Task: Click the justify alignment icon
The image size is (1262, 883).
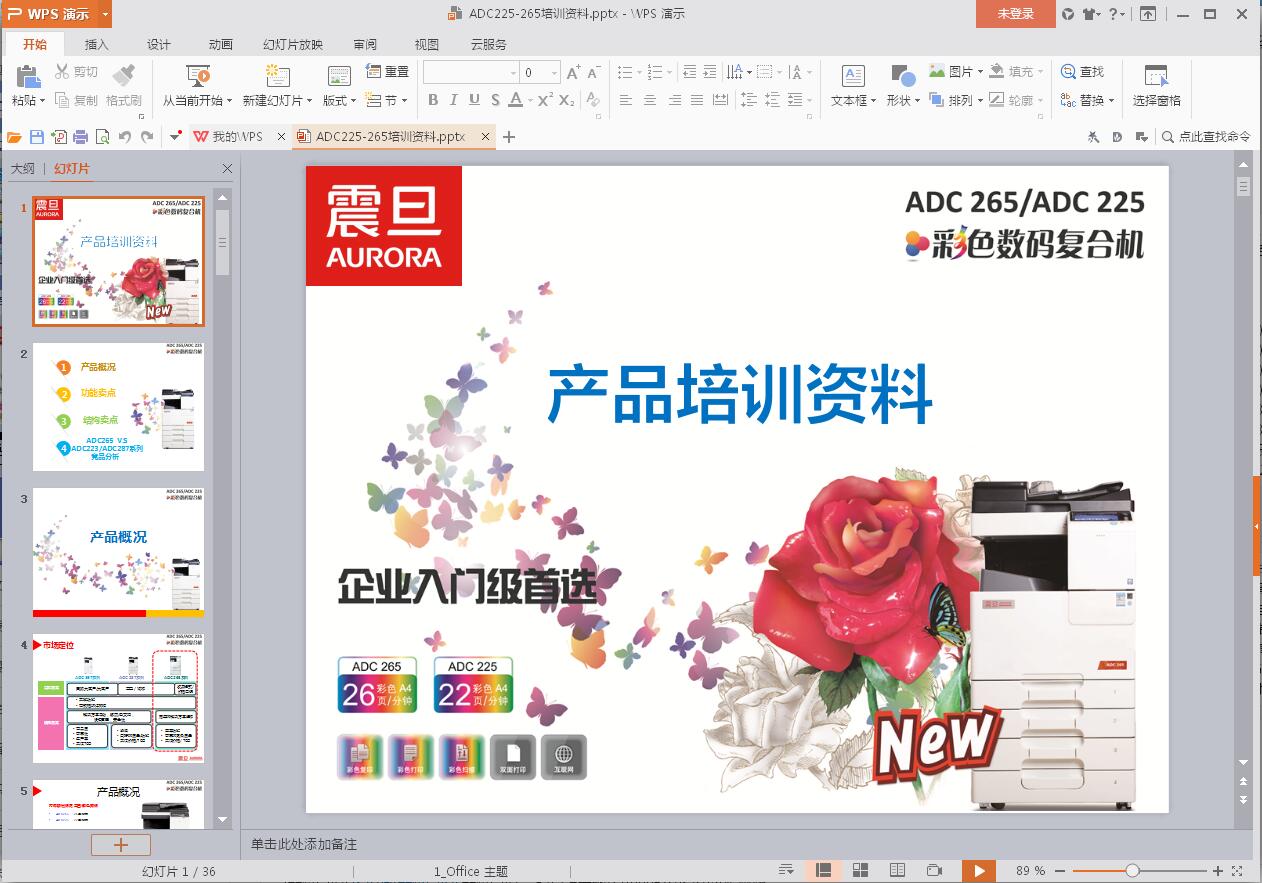Action: 697,100
